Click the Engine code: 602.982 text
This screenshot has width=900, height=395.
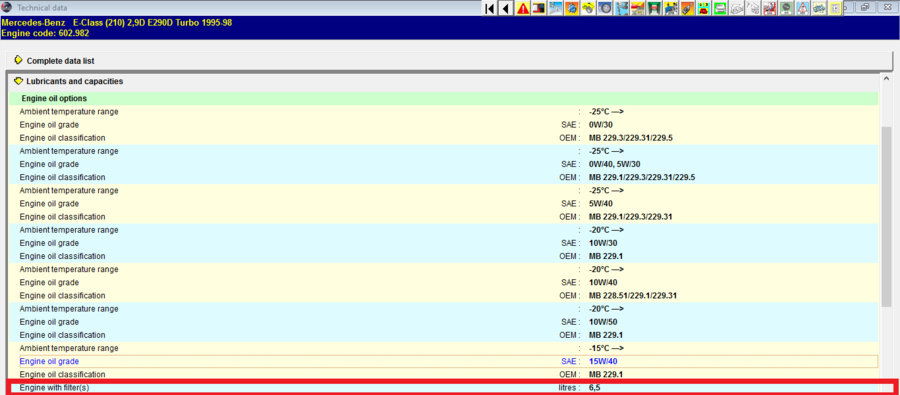point(45,33)
